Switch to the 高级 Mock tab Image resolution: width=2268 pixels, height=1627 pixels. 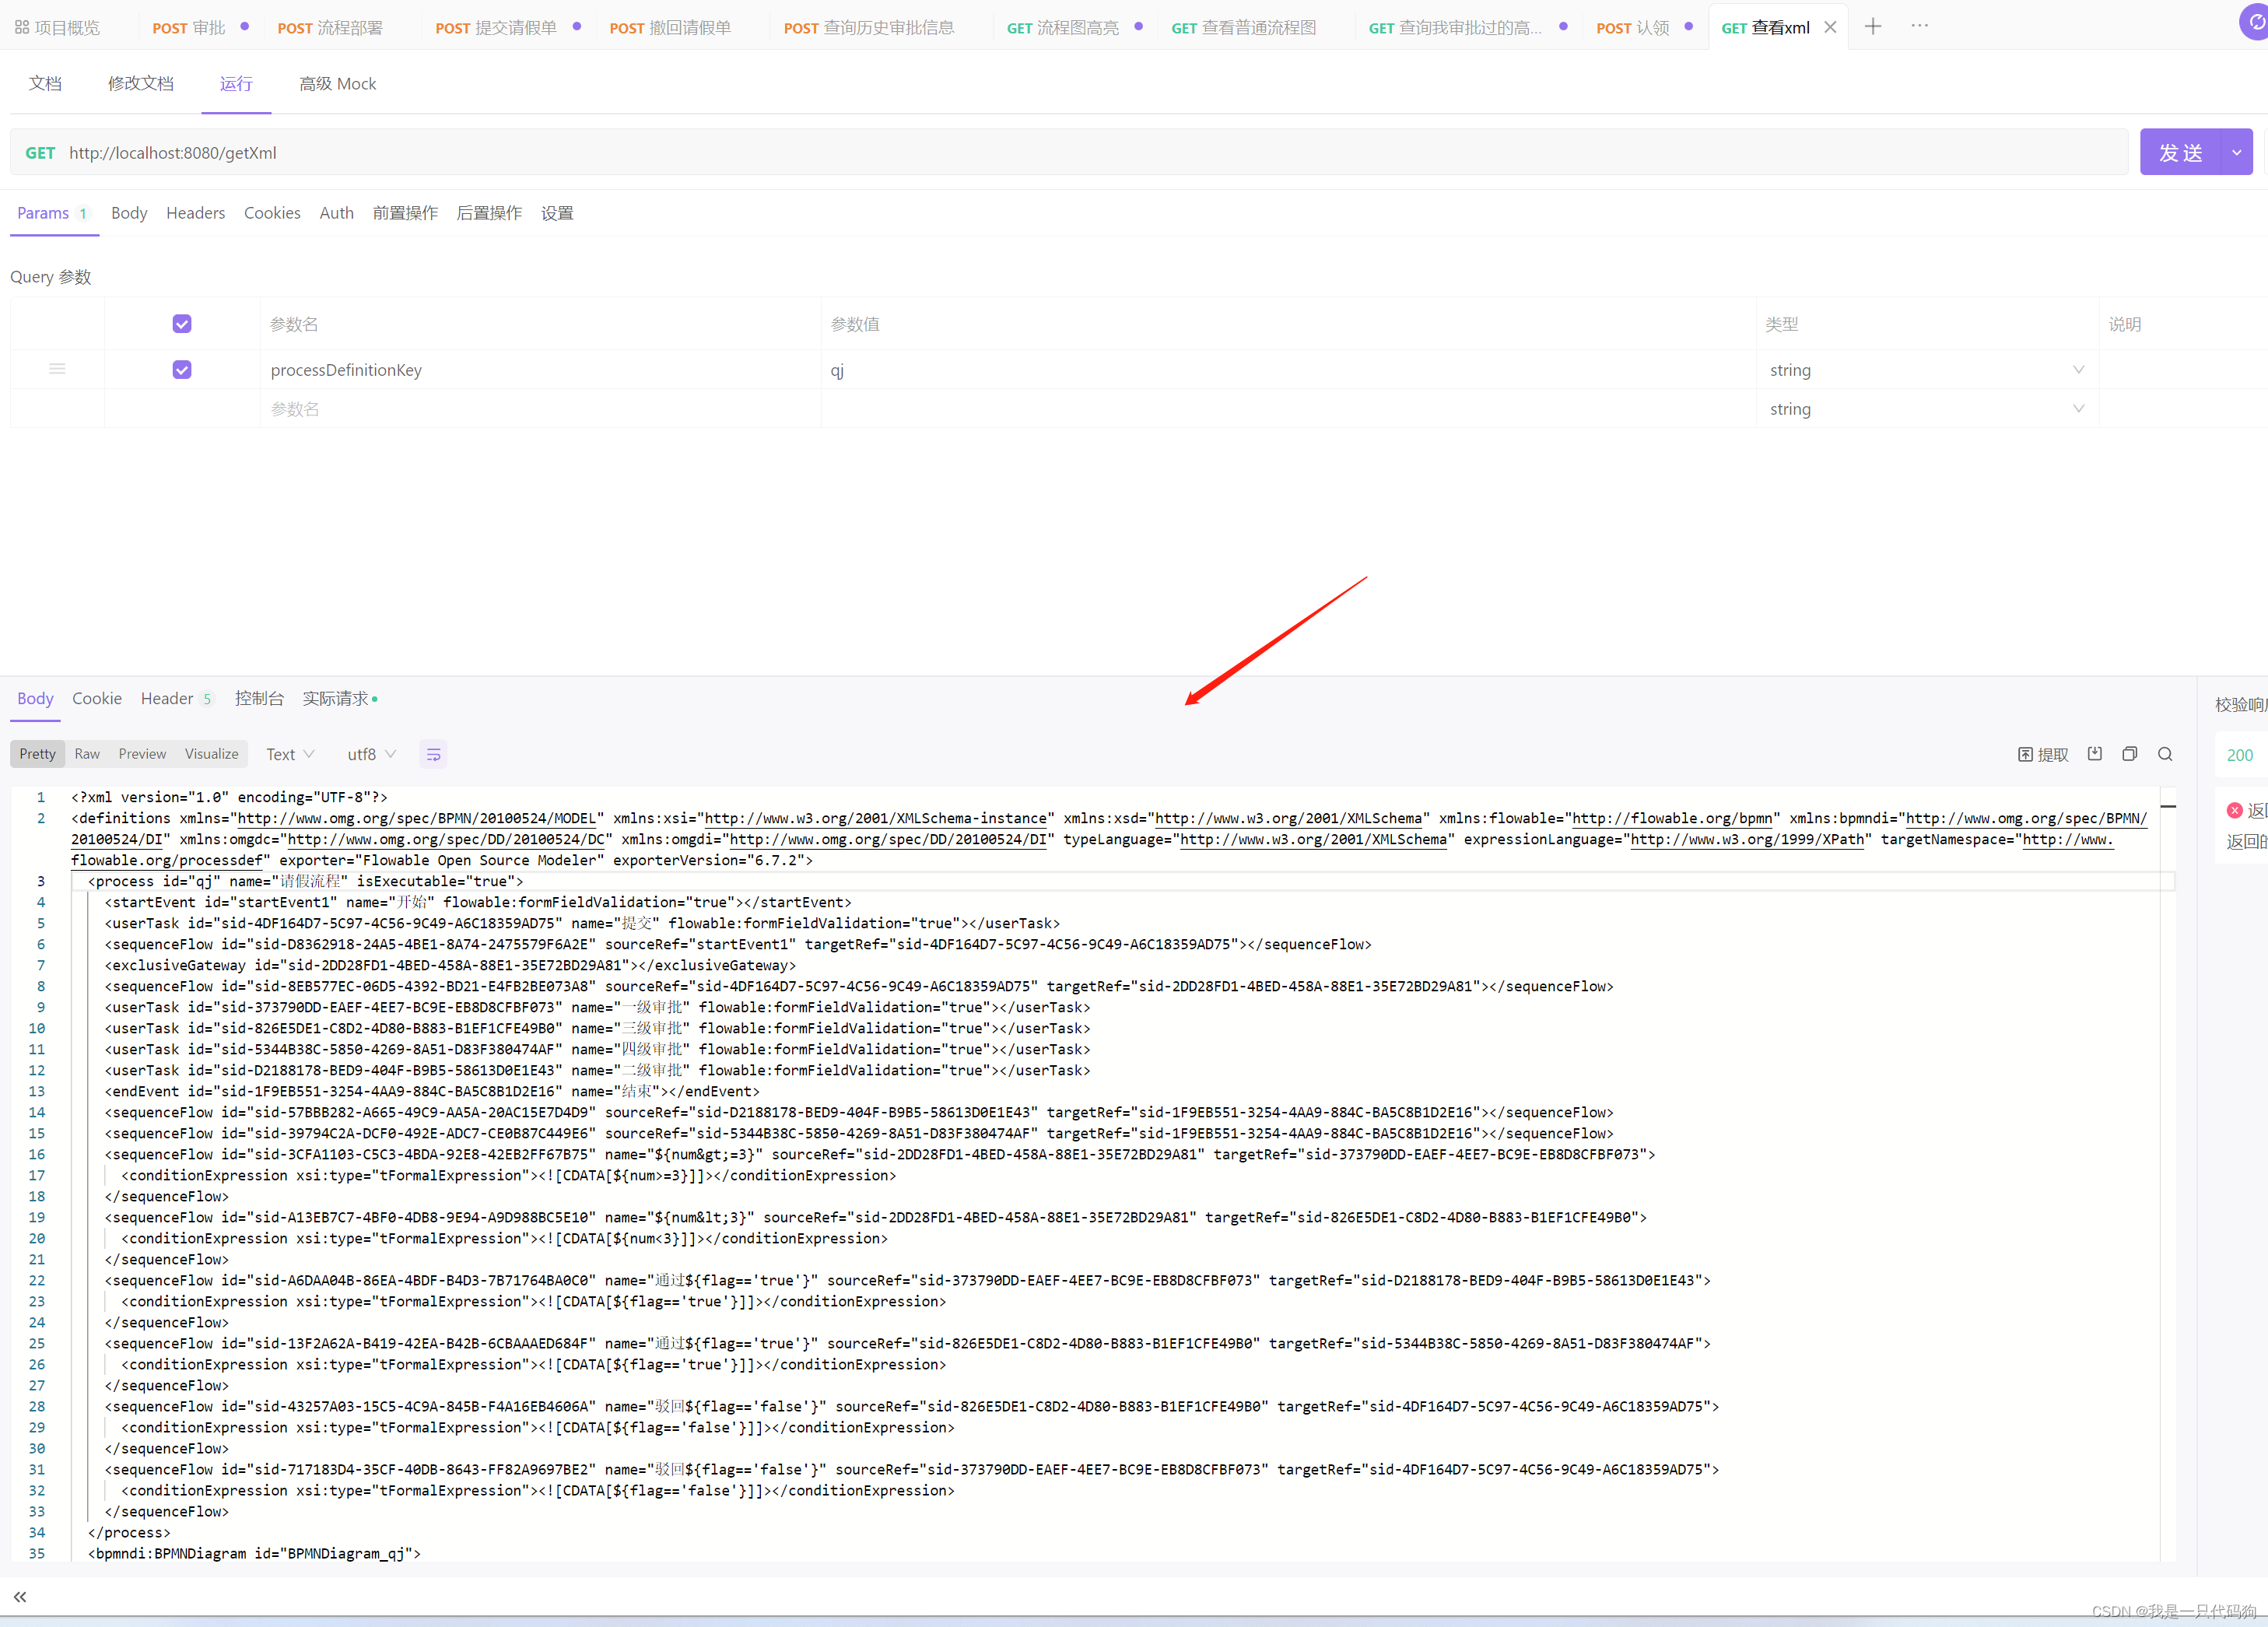pyautogui.click(x=338, y=84)
